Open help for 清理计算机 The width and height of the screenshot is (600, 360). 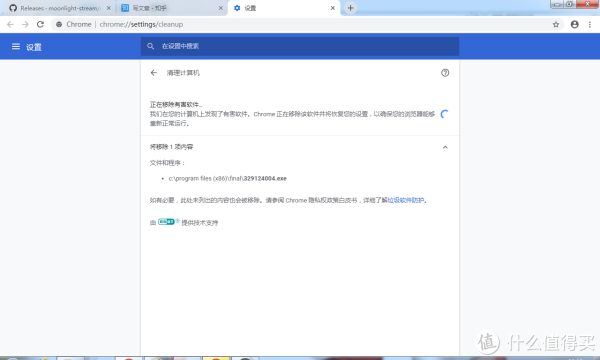(445, 73)
